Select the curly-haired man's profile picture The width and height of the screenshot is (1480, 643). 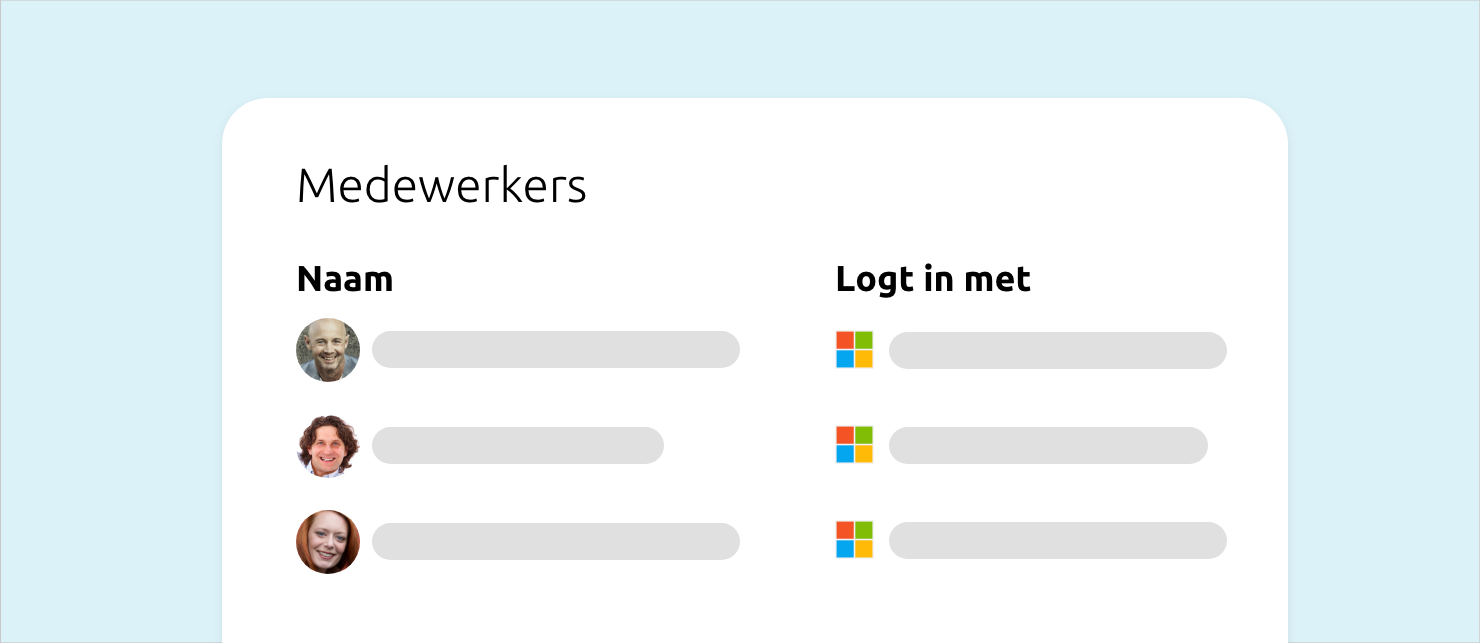[328, 446]
